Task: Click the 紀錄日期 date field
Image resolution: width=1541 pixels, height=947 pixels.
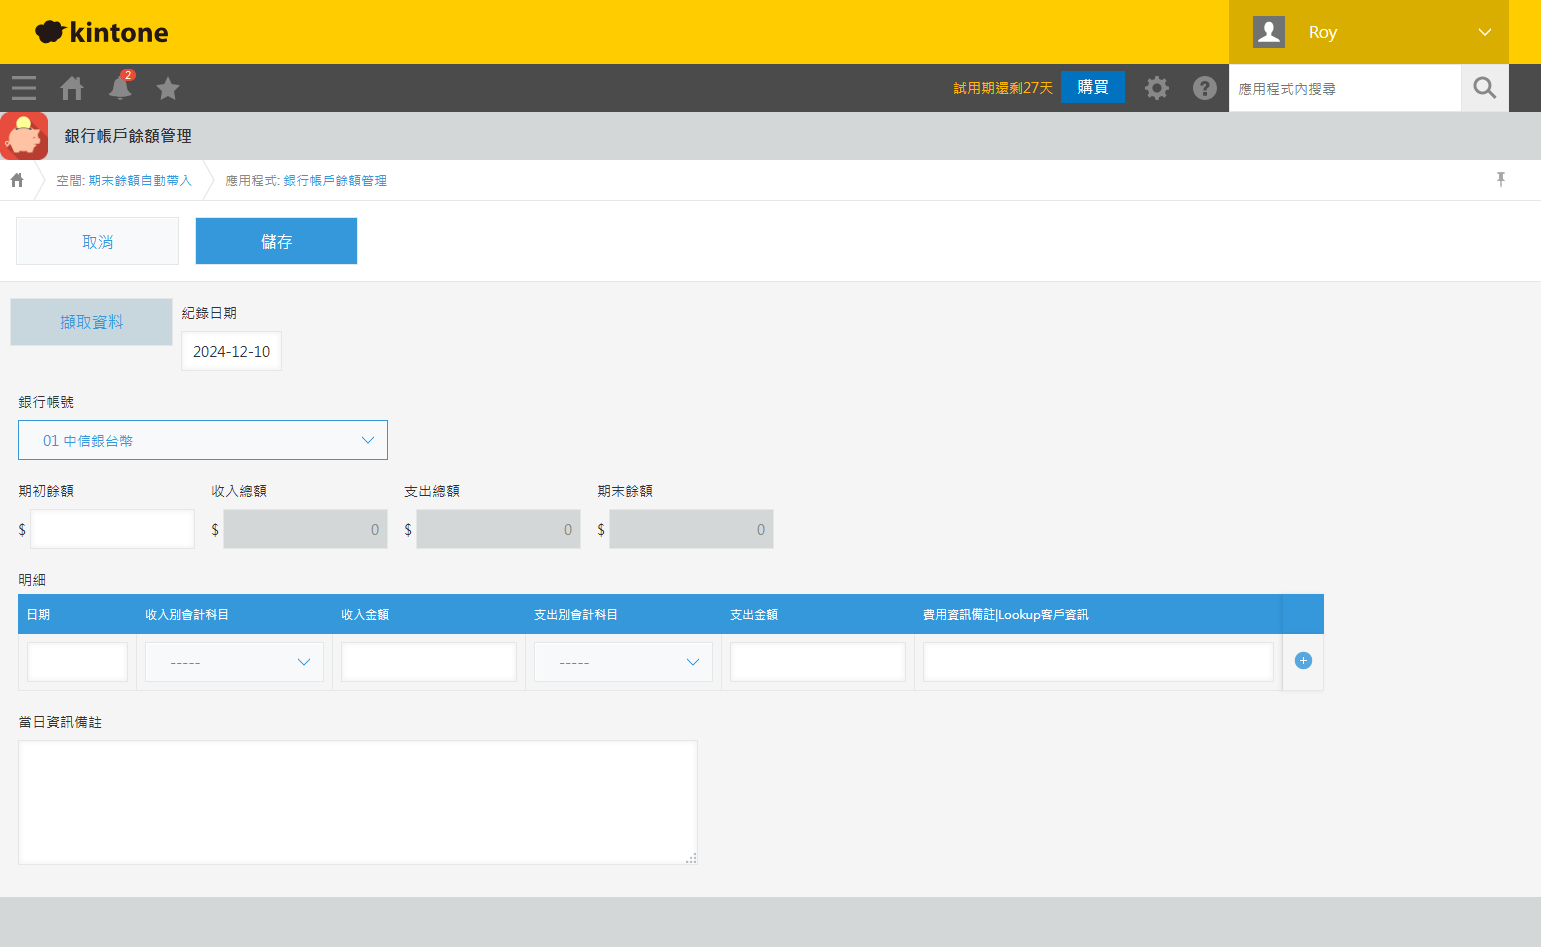Action: 231,351
